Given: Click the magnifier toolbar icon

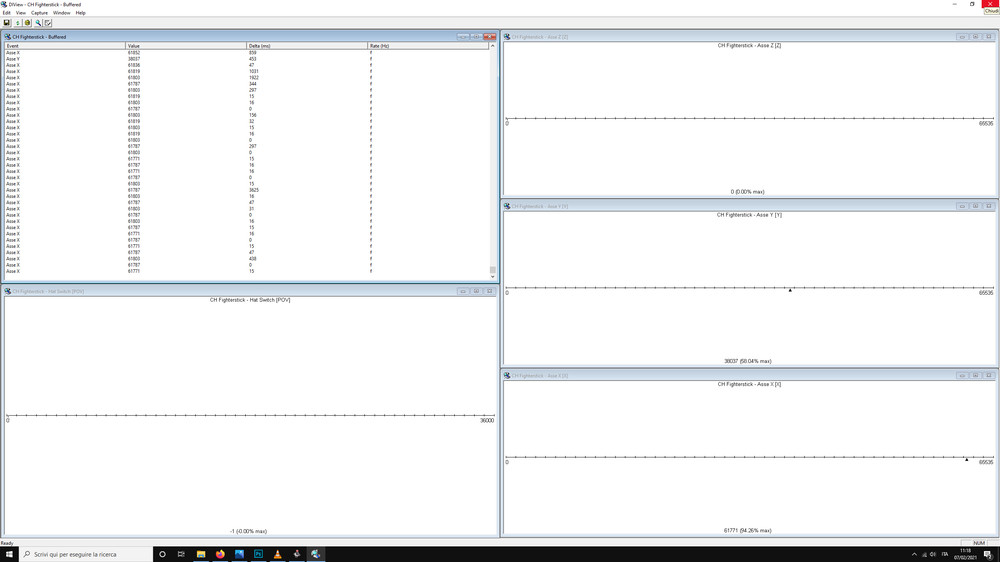Looking at the screenshot, I should coord(38,22).
